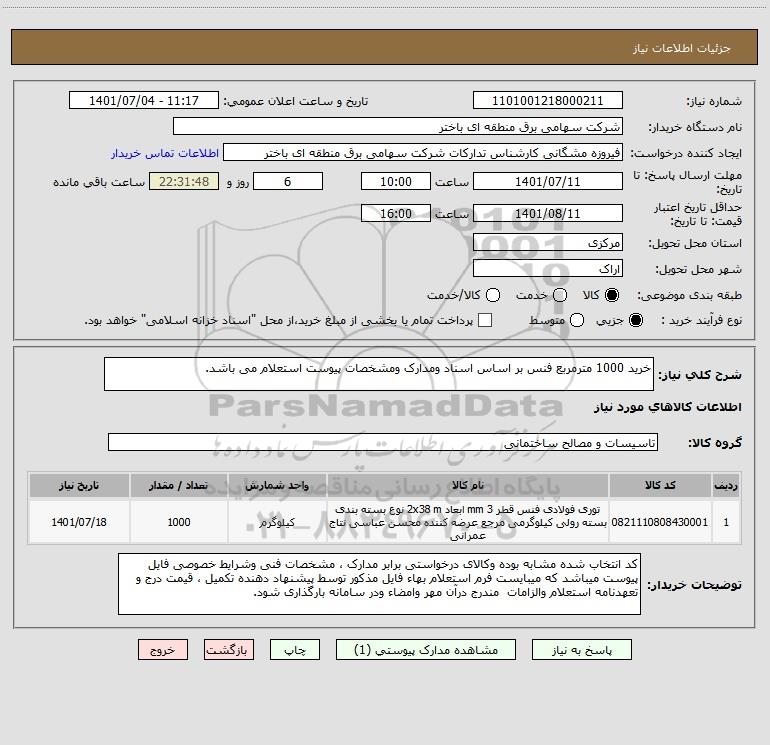This screenshot has height=745, width=770.
Task: Click the buyer name field شرکت سهامی برق منطقه ای باختر
Action: [x=398, y=127]
